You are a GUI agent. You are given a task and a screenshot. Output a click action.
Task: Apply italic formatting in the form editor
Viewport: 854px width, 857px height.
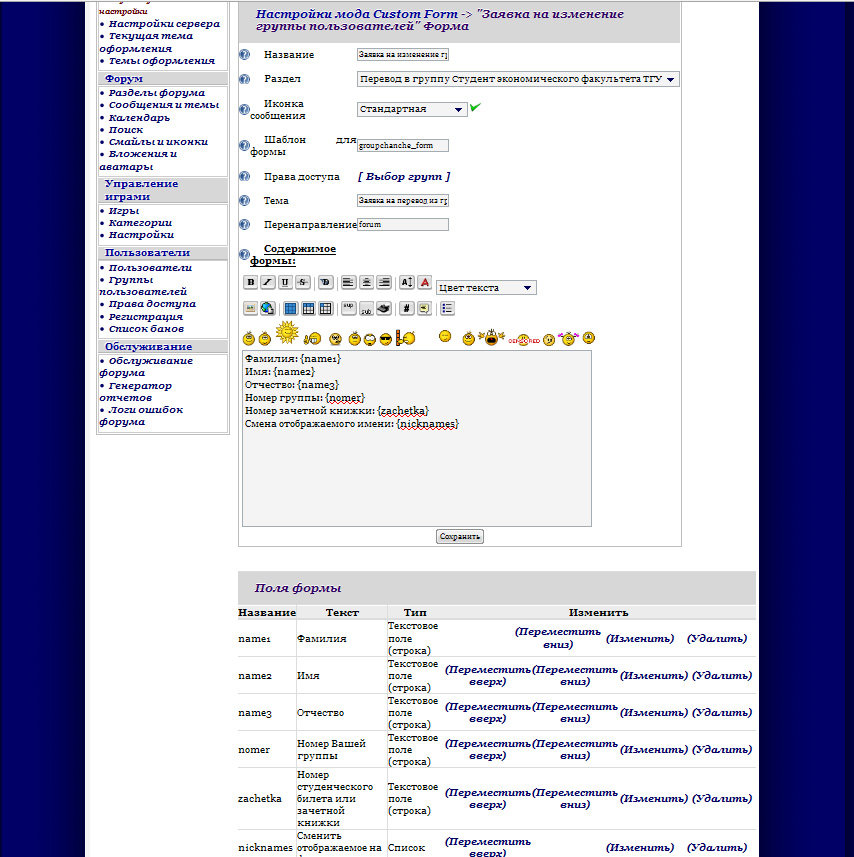click(x=268, y=282)
